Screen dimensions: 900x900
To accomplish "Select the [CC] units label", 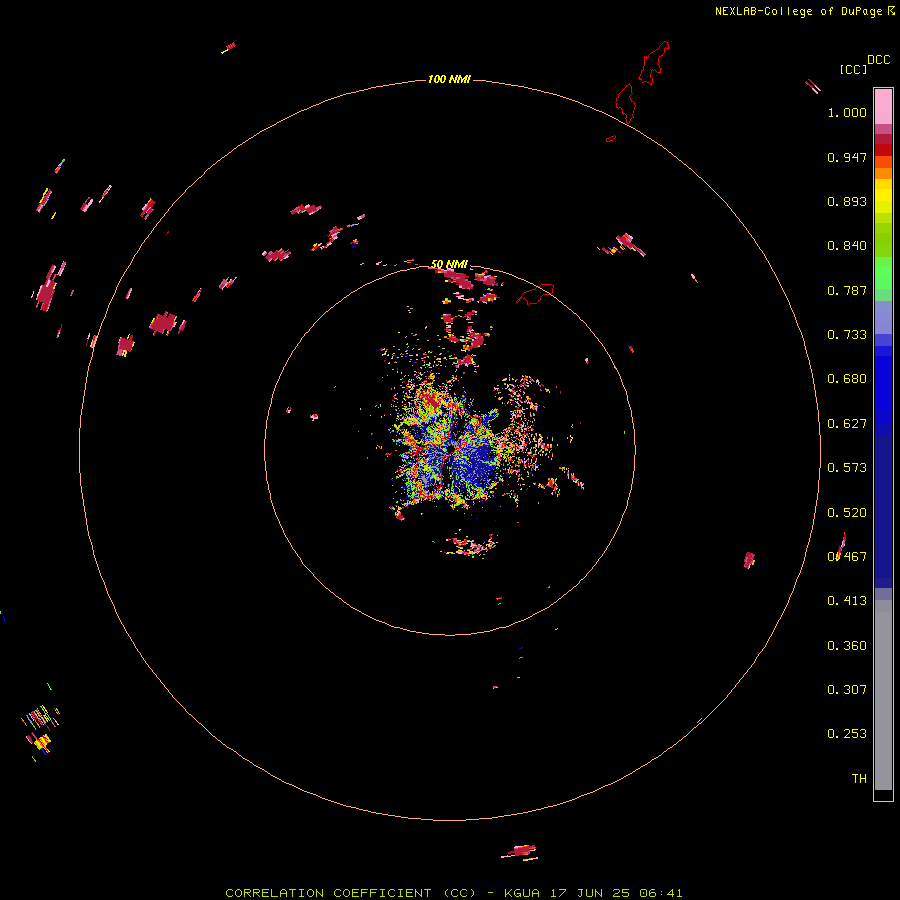I will coord(853,69).
